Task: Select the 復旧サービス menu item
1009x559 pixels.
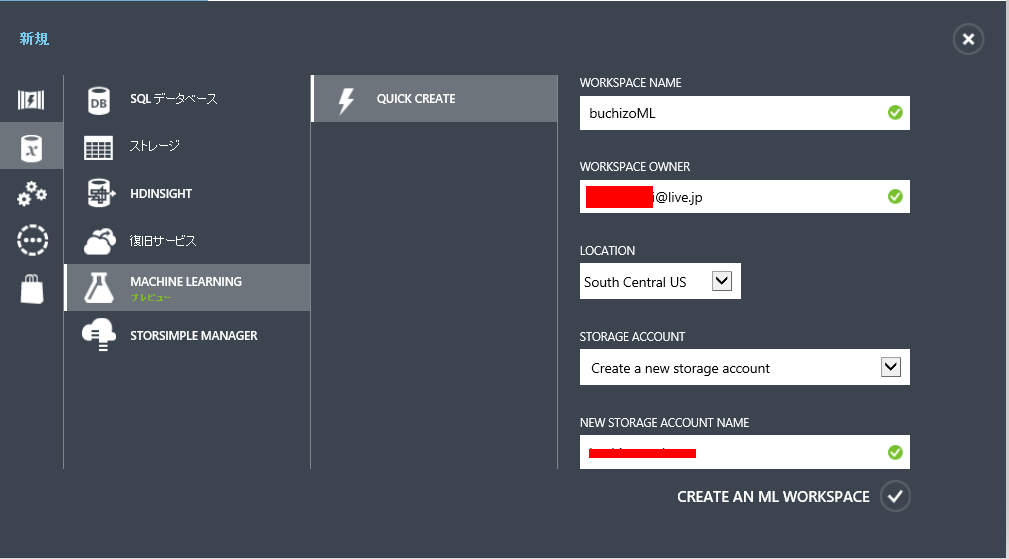Action: [163, 241]
